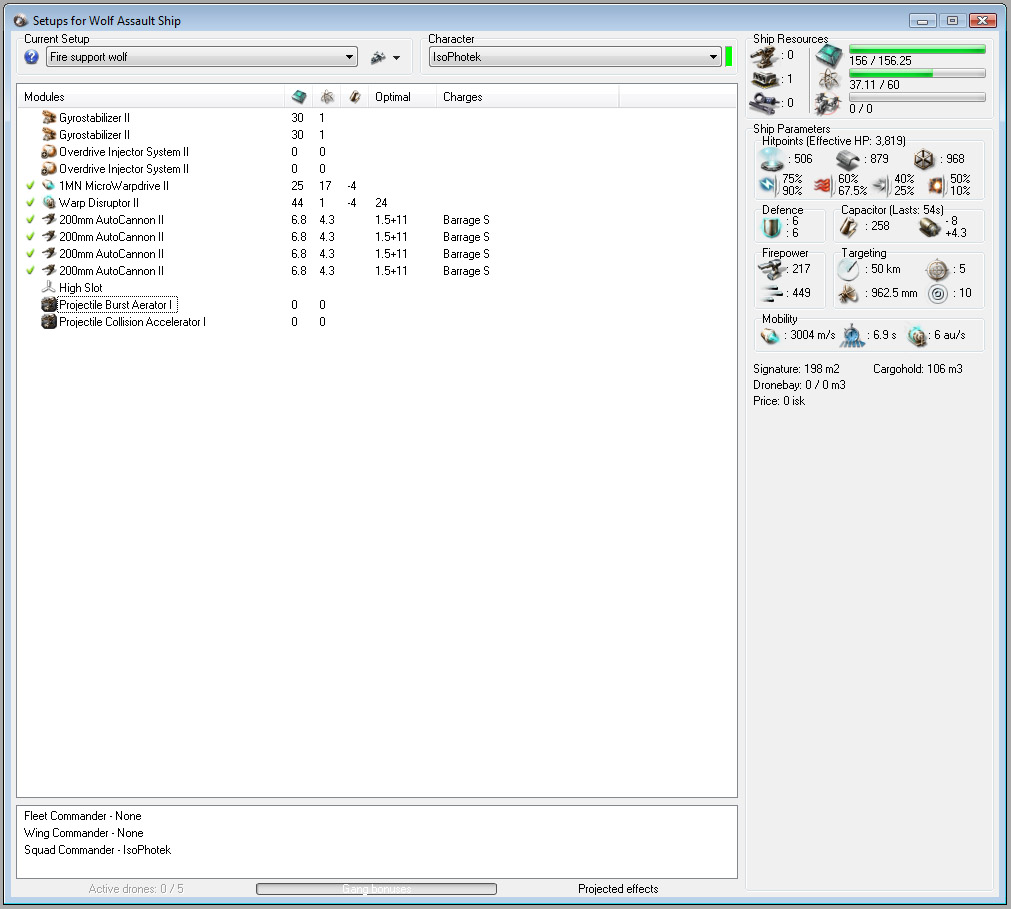Click the rig calibration slots icon

(765, 103)
